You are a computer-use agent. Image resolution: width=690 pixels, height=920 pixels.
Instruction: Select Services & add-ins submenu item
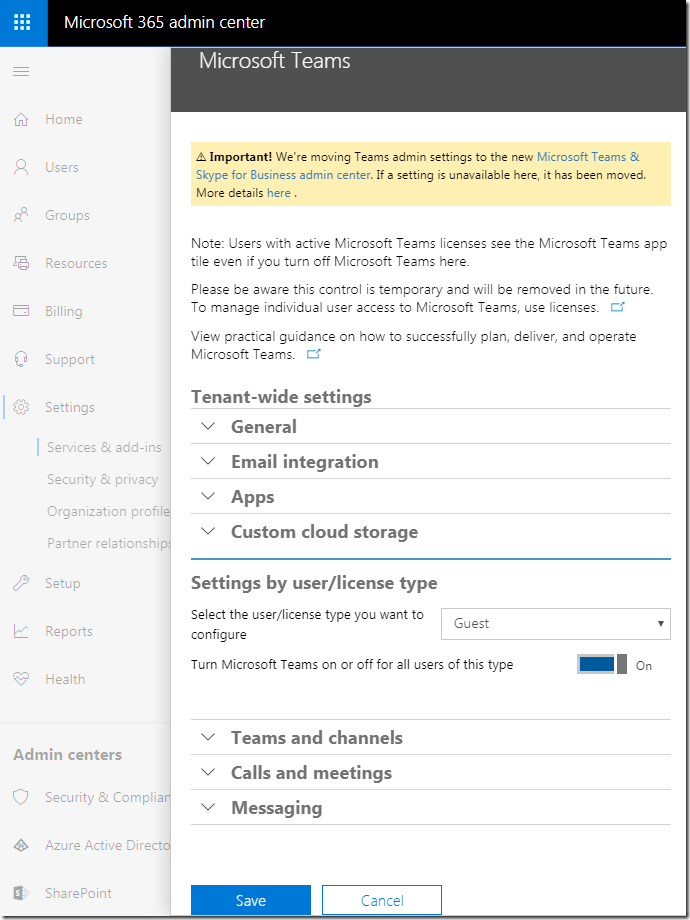coord(104,447)
